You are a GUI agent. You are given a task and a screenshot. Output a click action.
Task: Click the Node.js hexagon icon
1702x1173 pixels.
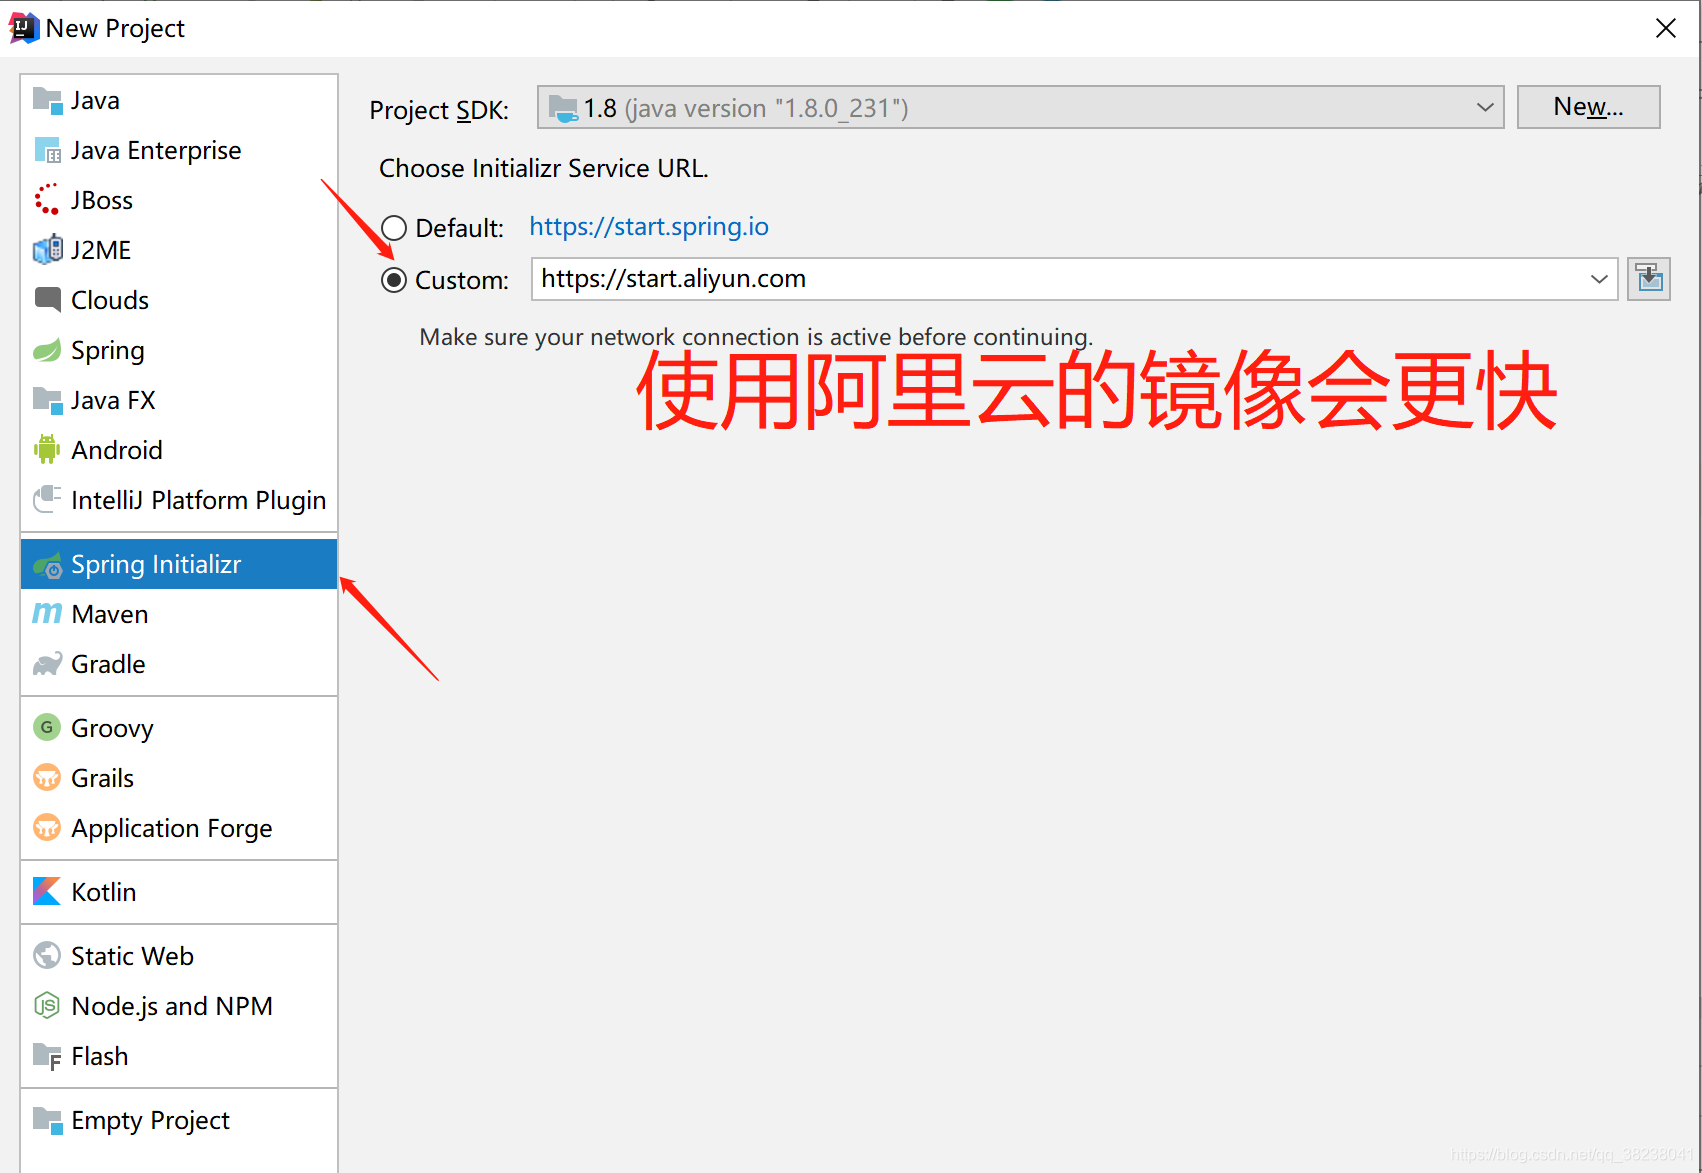[47, 1005]
